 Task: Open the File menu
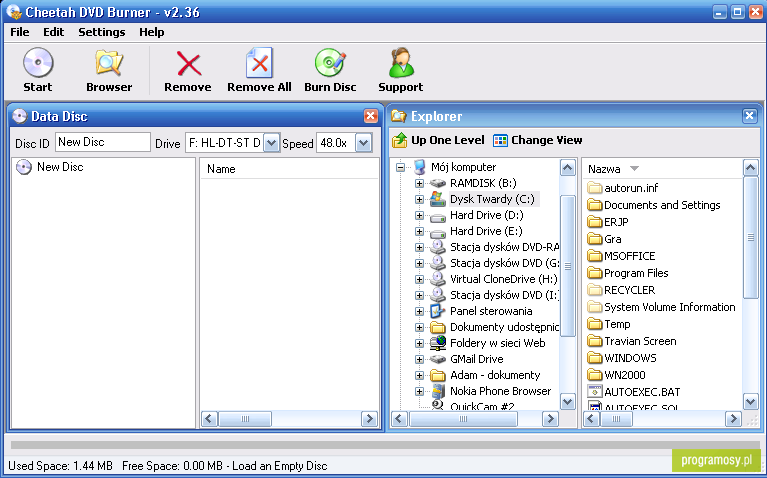coord(20,32)
